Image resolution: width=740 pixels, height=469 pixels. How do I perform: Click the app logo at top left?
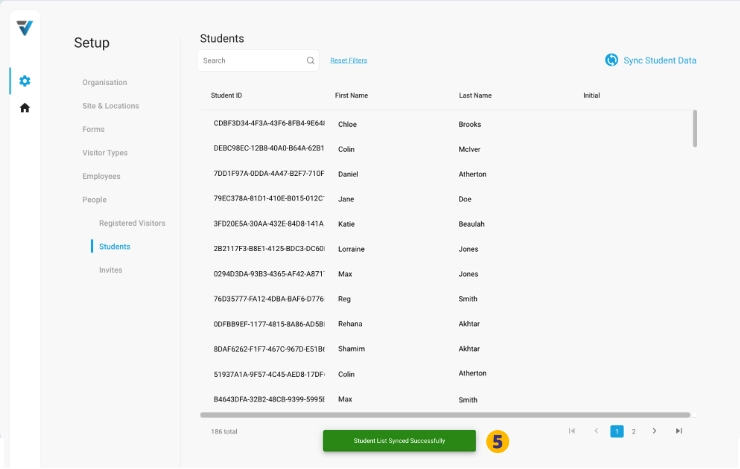25,28
